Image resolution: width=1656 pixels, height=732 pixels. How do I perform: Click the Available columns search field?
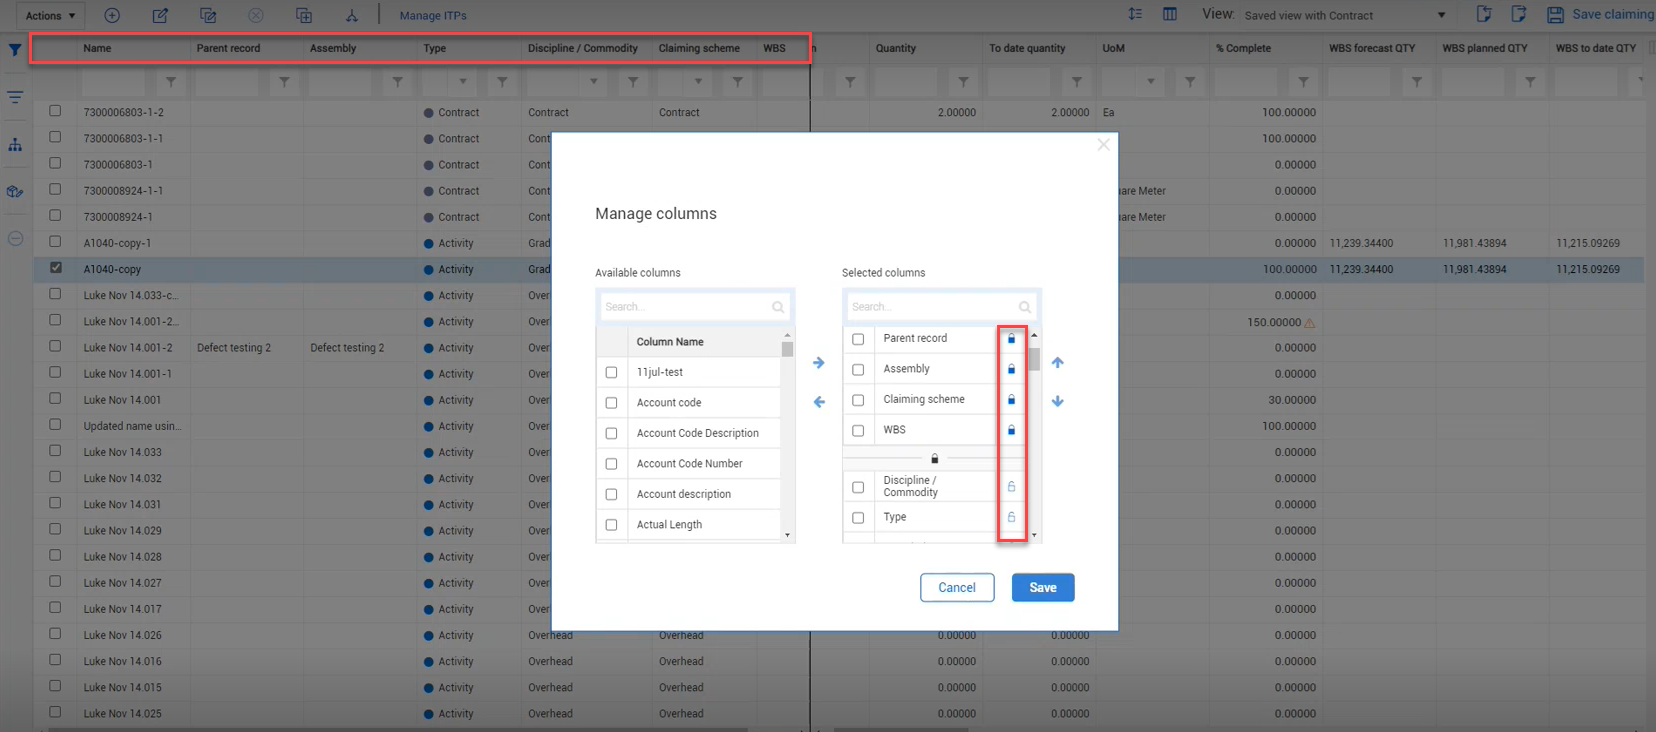point(687,307)
